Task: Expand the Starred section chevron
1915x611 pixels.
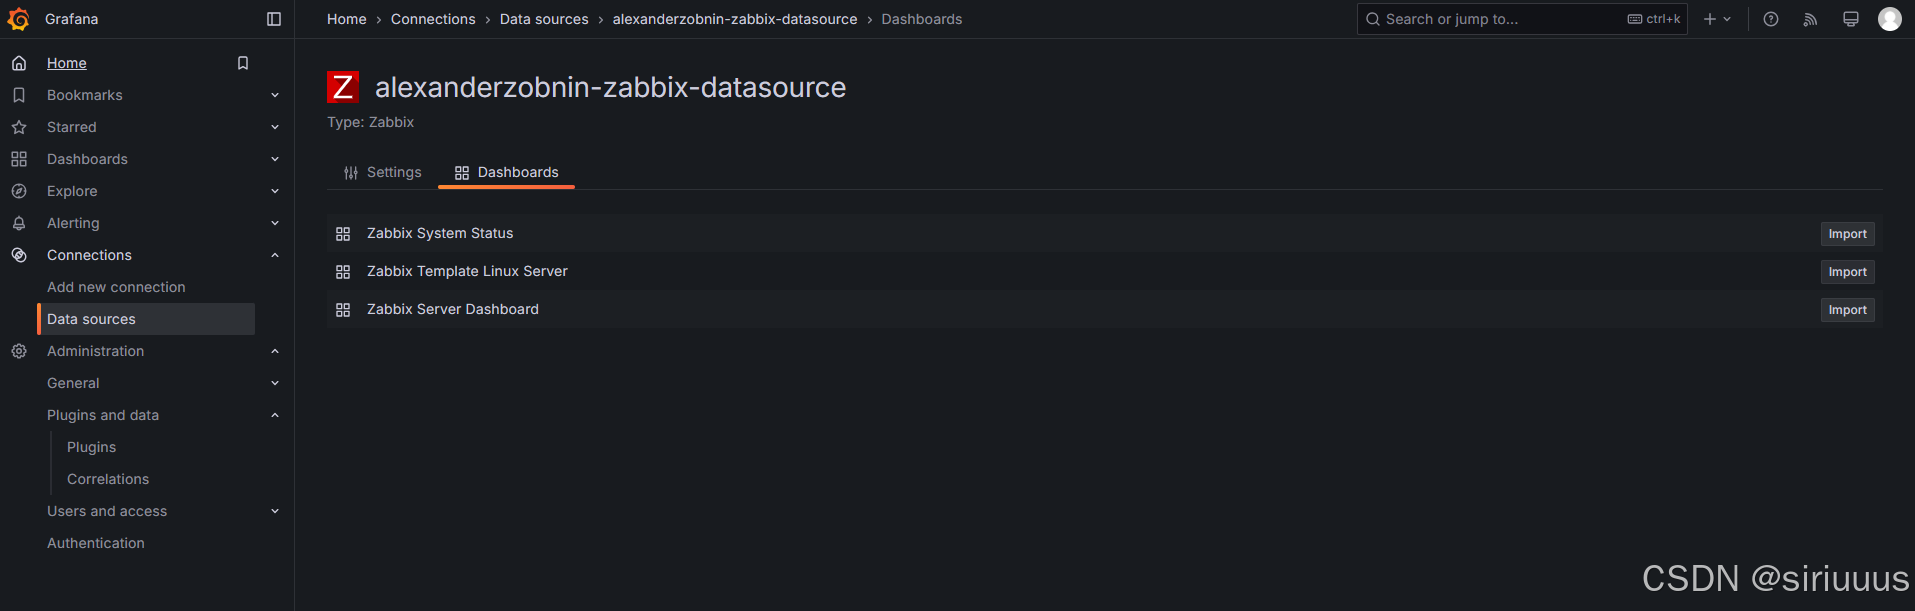Action: pyautogui.click(x=275, y=127)
